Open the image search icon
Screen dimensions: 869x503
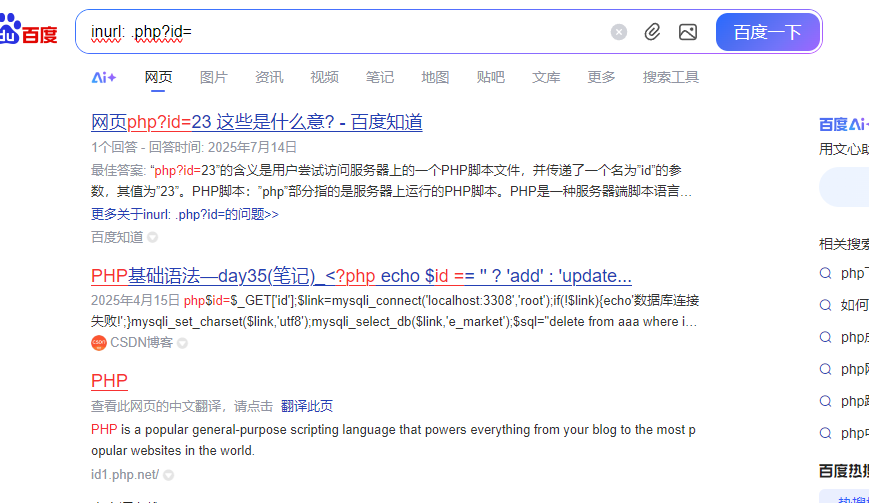point(688,32)
